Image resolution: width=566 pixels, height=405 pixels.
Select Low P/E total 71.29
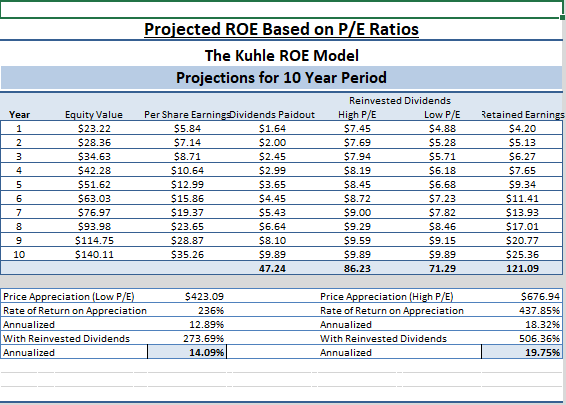[442, 269]
